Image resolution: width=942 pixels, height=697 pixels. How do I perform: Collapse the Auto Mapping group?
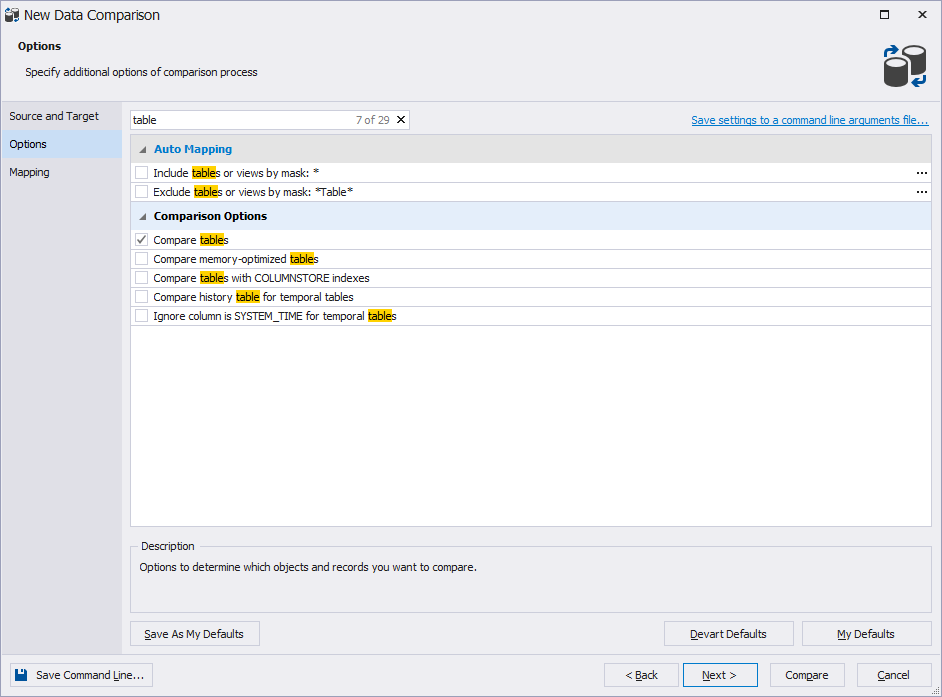(143, 150)
